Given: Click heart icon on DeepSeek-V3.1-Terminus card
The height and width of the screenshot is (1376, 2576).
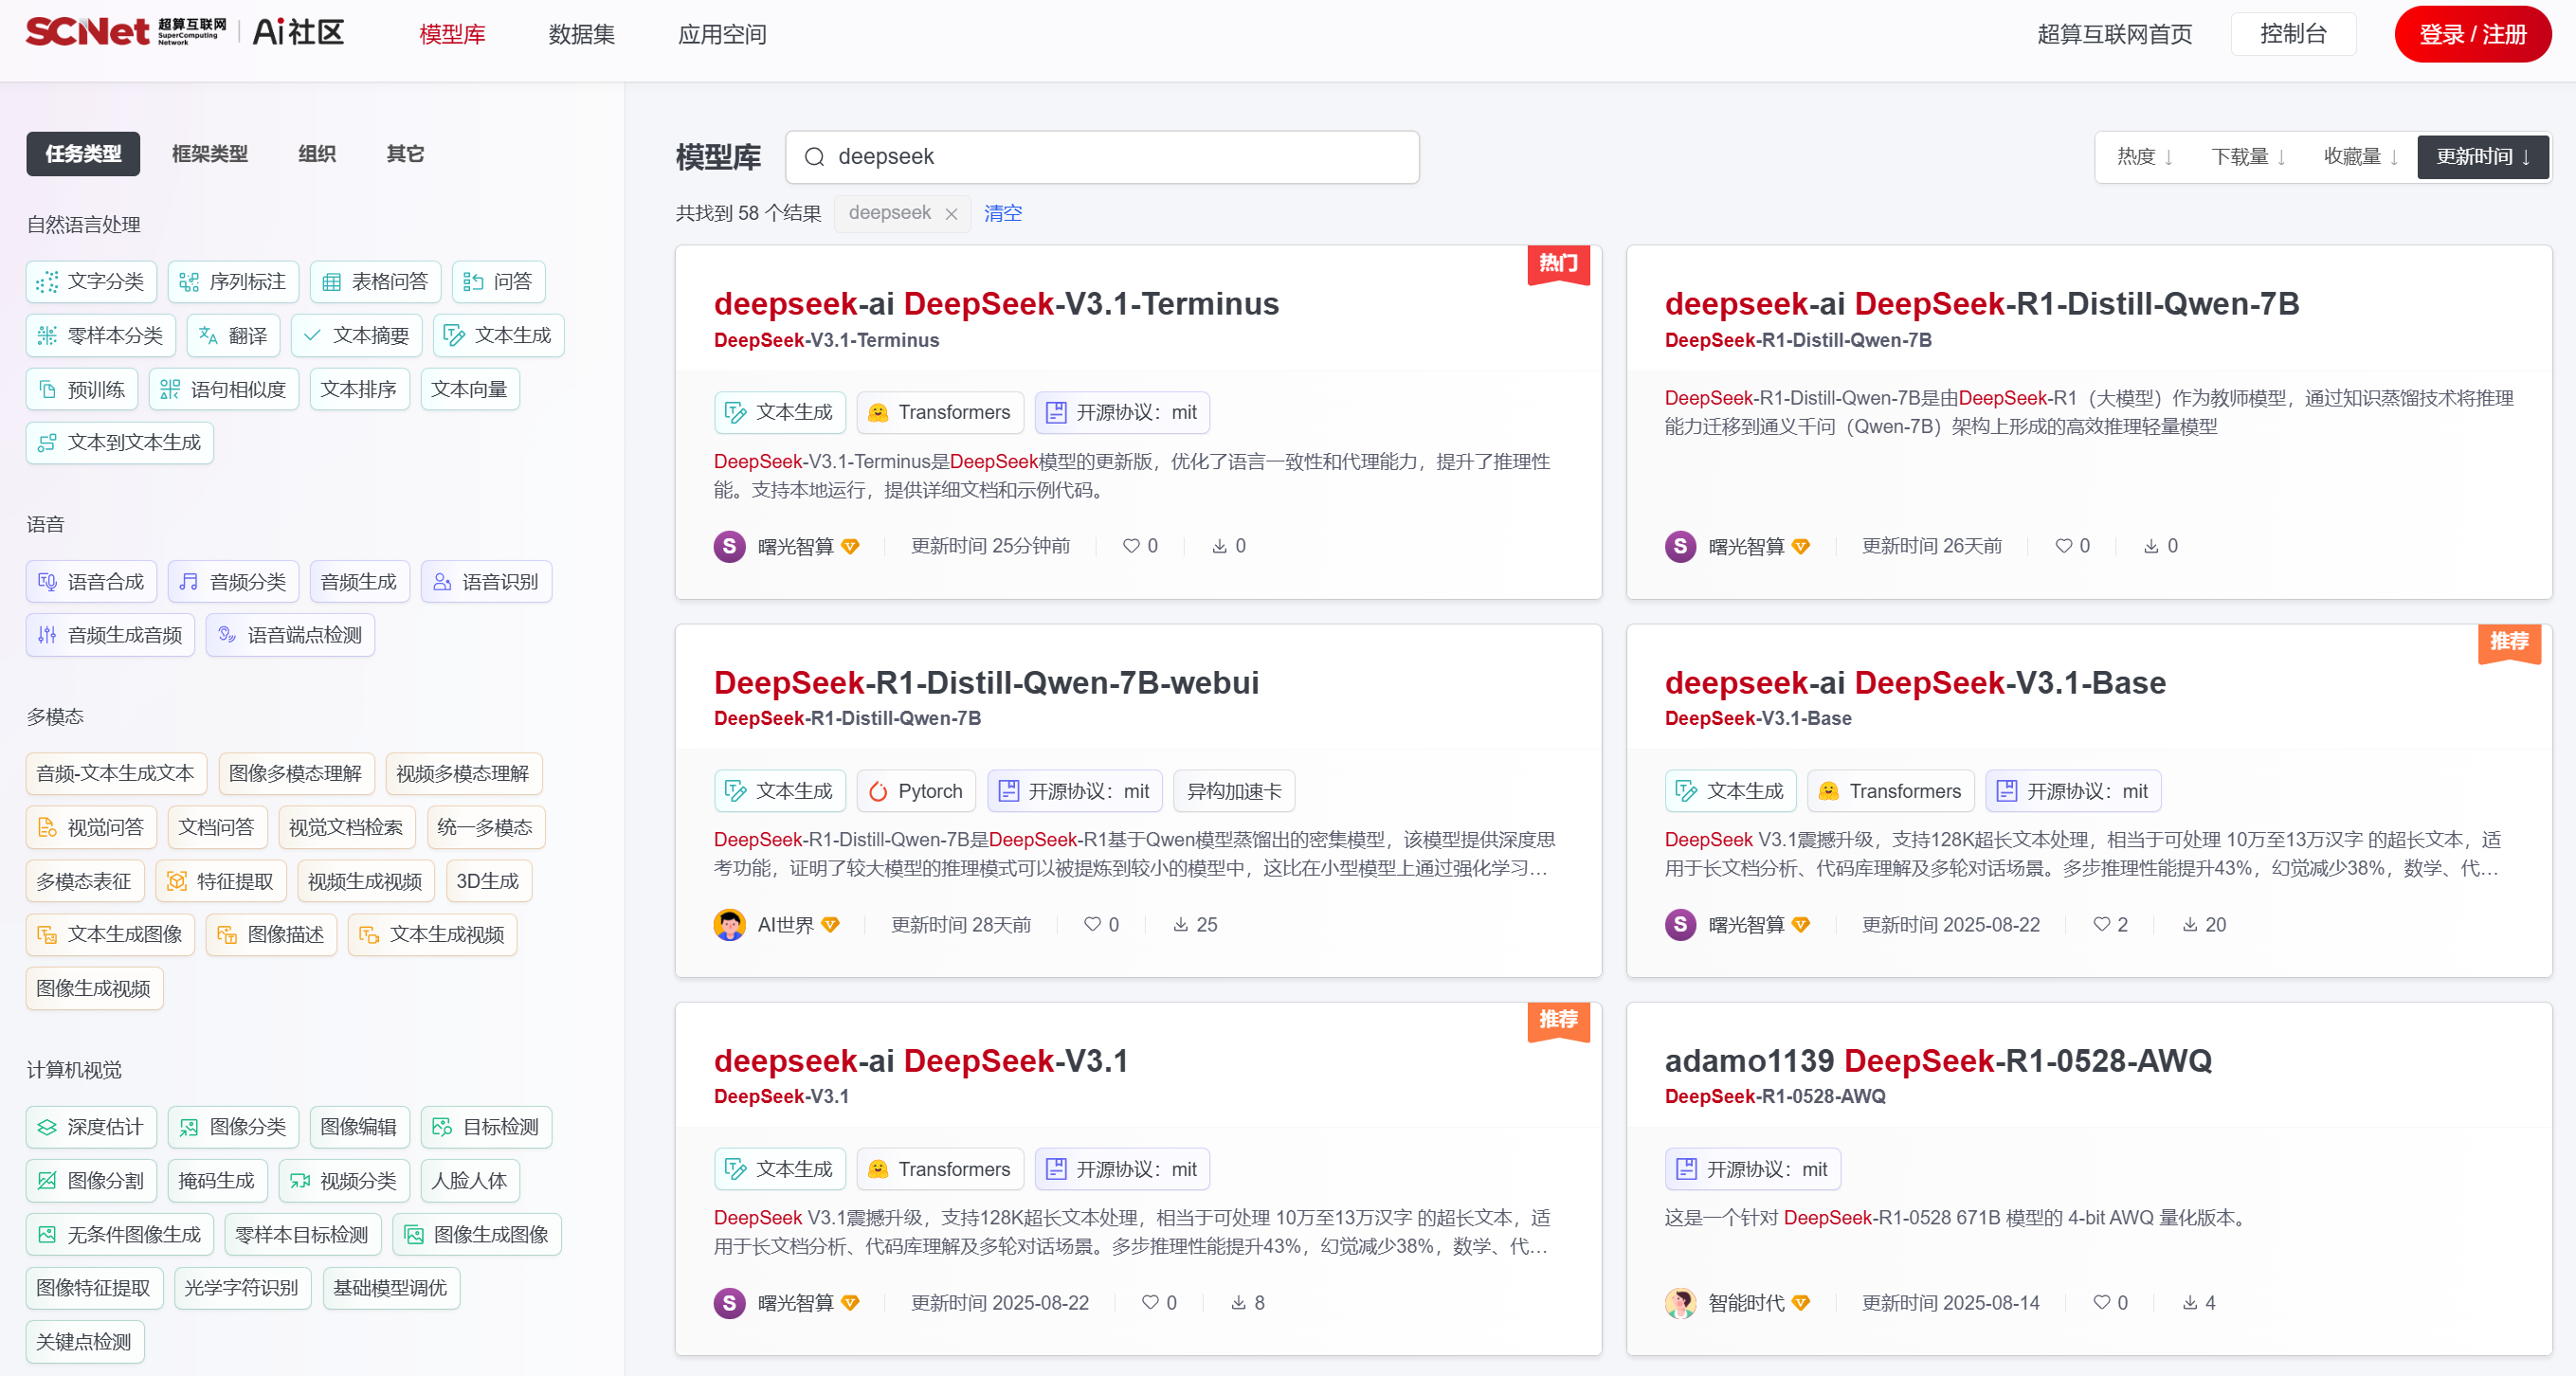Looking at the screenshot, I should pyautogui.click(x=1131, y=546).
